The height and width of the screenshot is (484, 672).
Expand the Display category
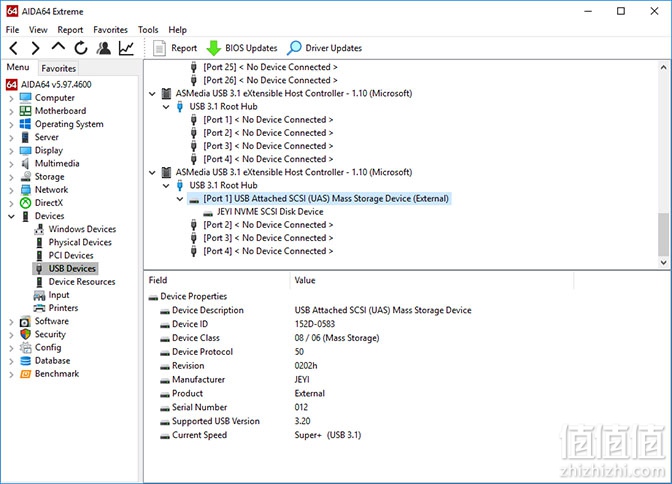coord(11,150)
